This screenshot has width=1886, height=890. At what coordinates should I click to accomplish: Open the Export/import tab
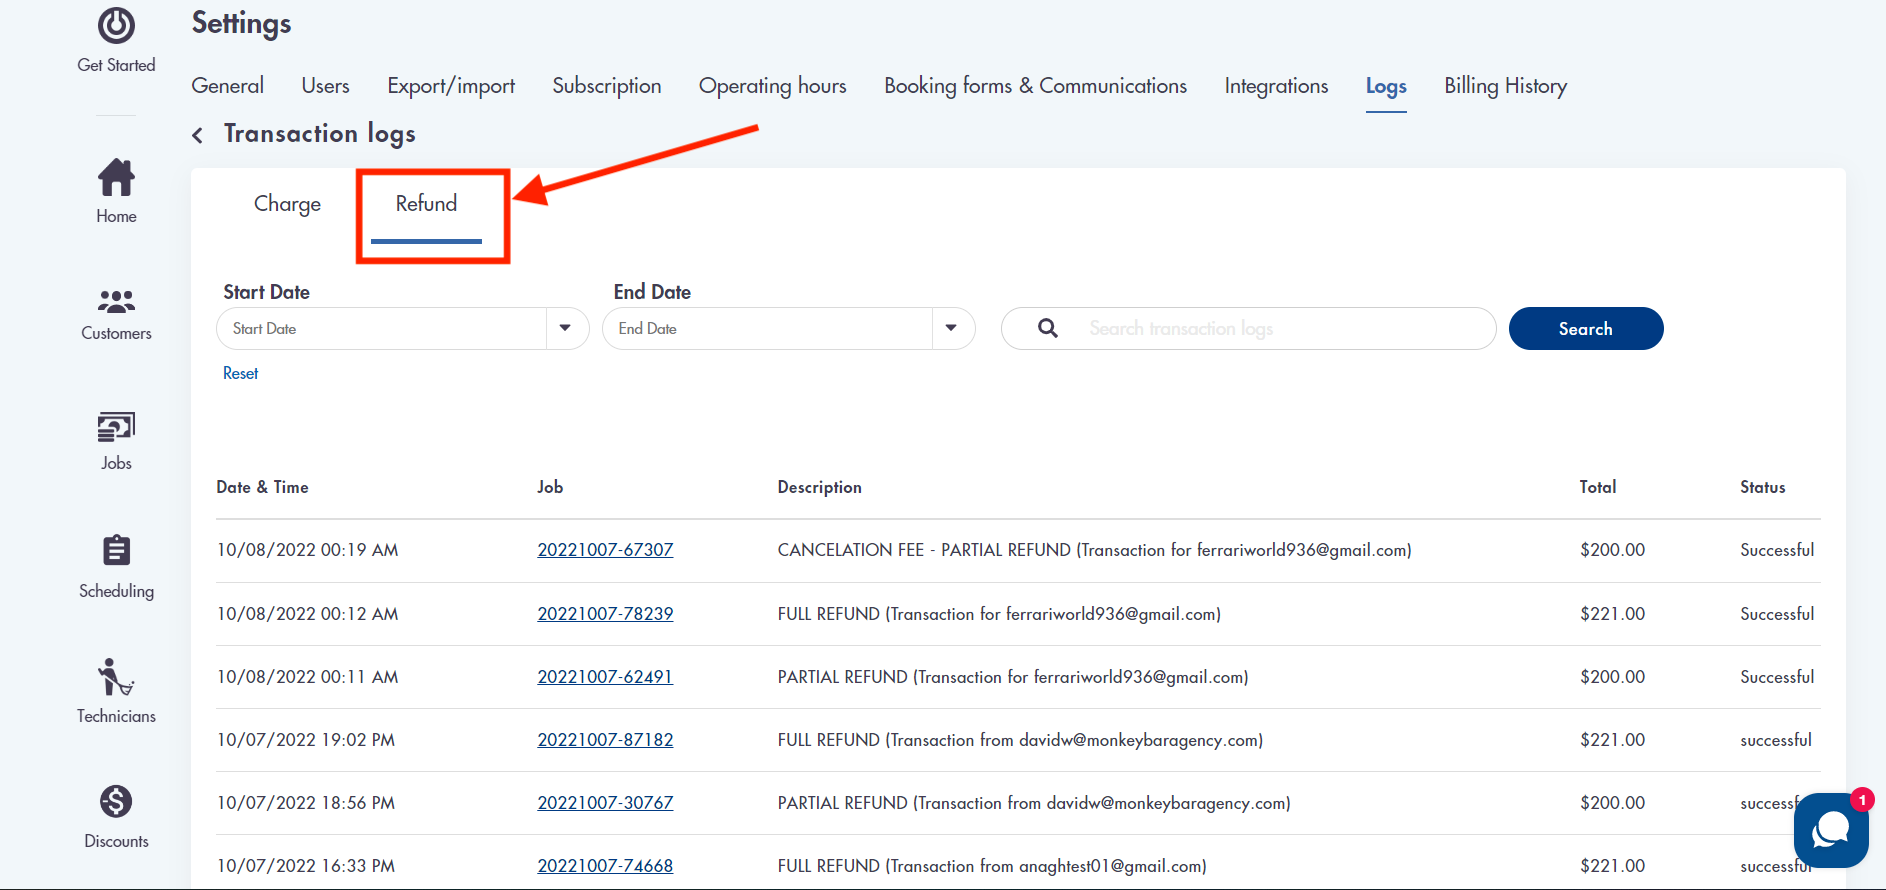pos(451,86)
